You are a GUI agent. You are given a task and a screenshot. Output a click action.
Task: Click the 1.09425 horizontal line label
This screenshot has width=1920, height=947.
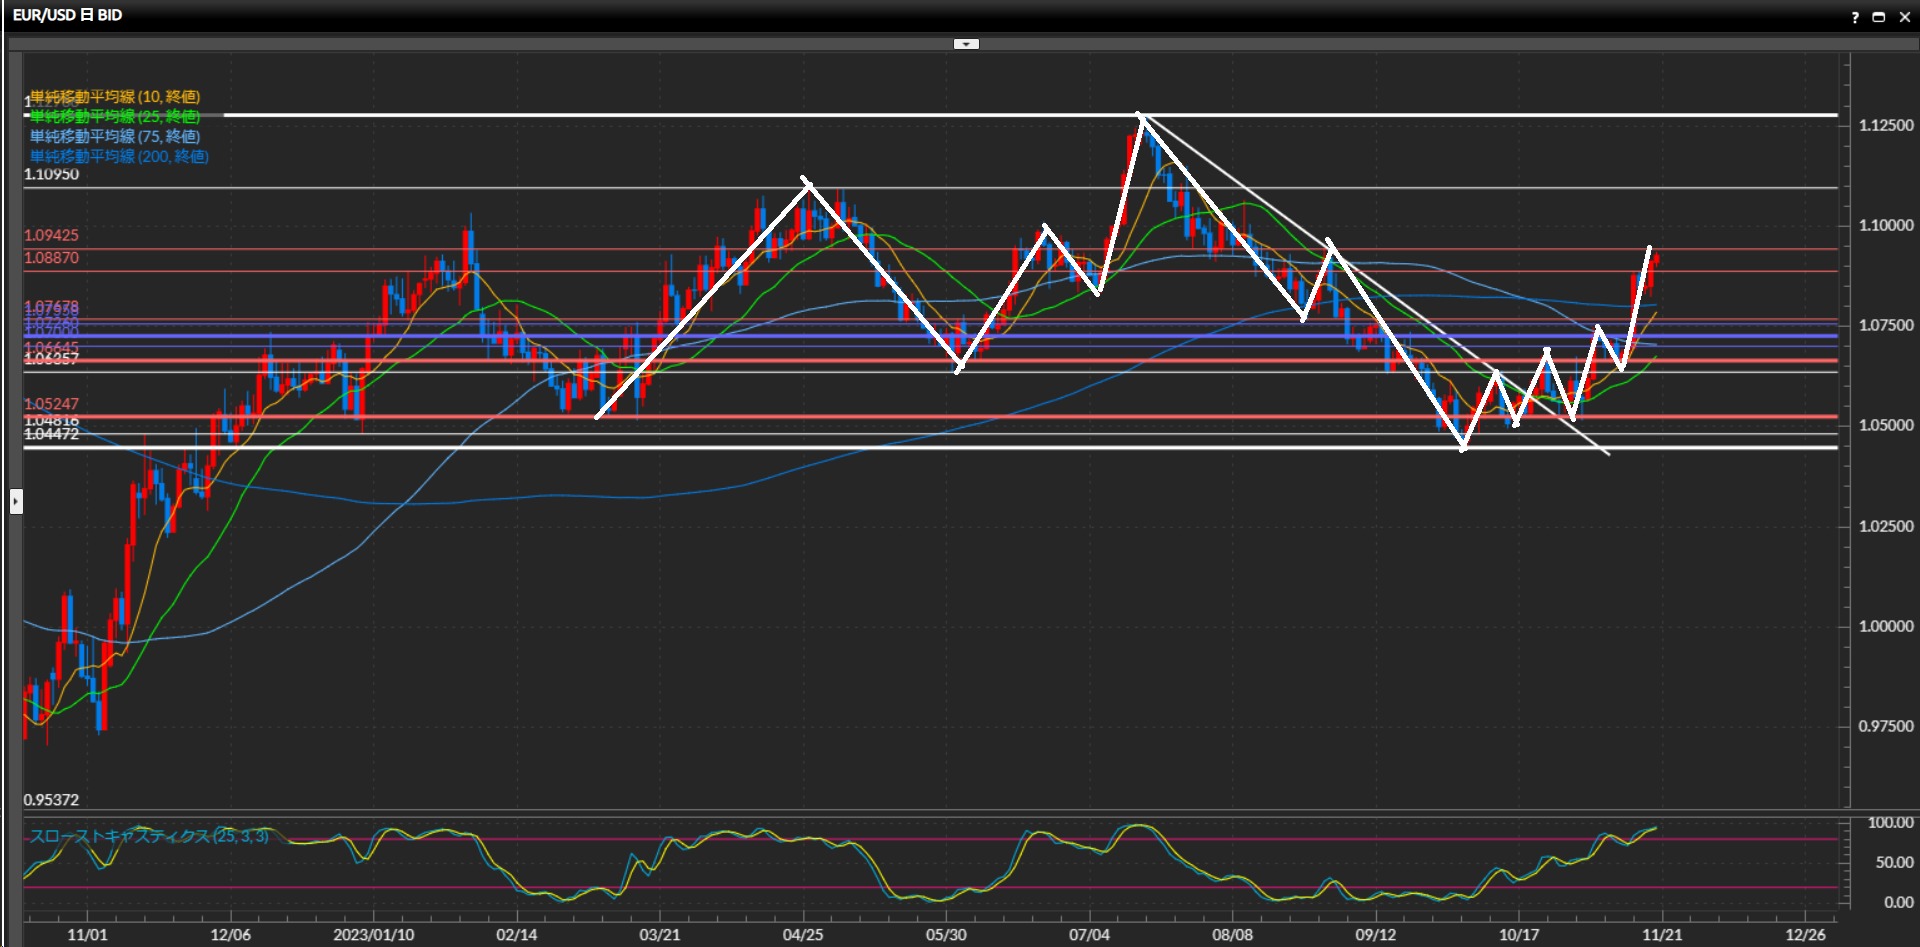point(51,235)
